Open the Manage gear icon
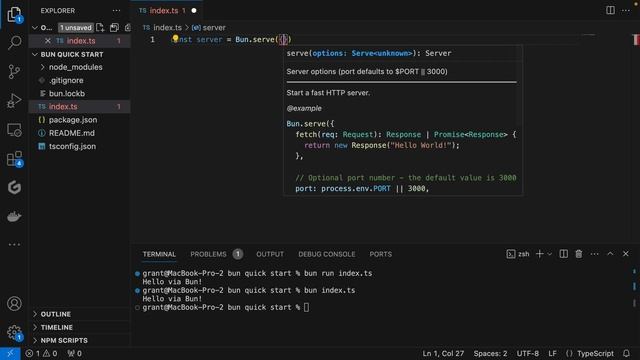 (x=14, y=332)
